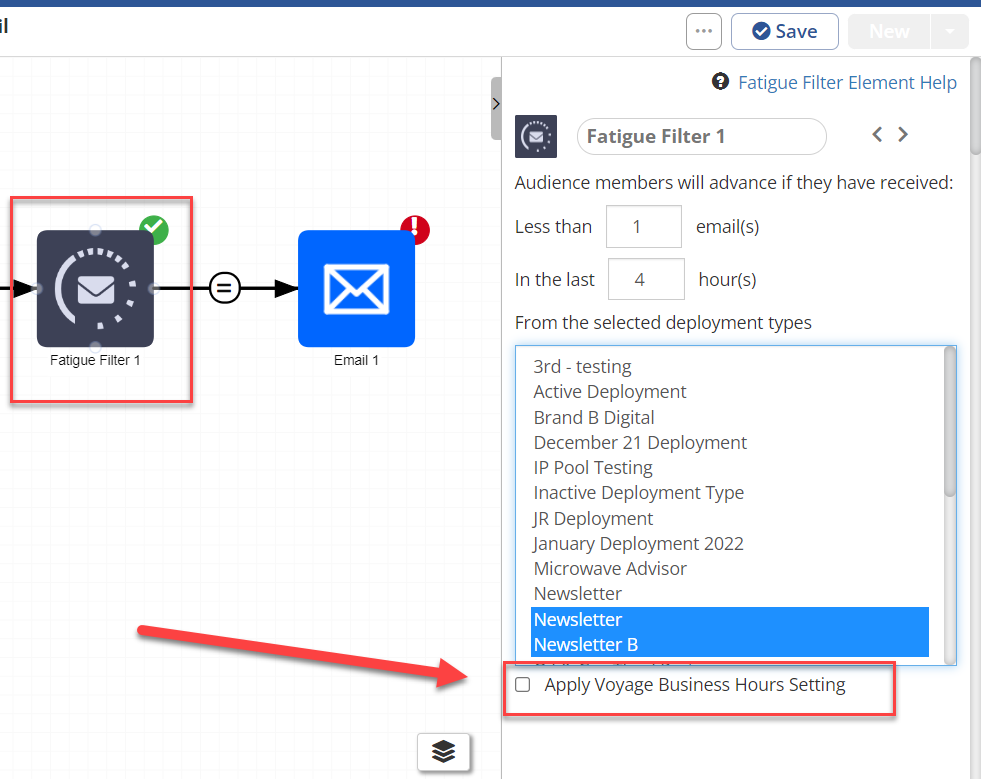The image size is (981, 779).
Task: Collapse the side panel with the arrow tab
Action: 496,105
